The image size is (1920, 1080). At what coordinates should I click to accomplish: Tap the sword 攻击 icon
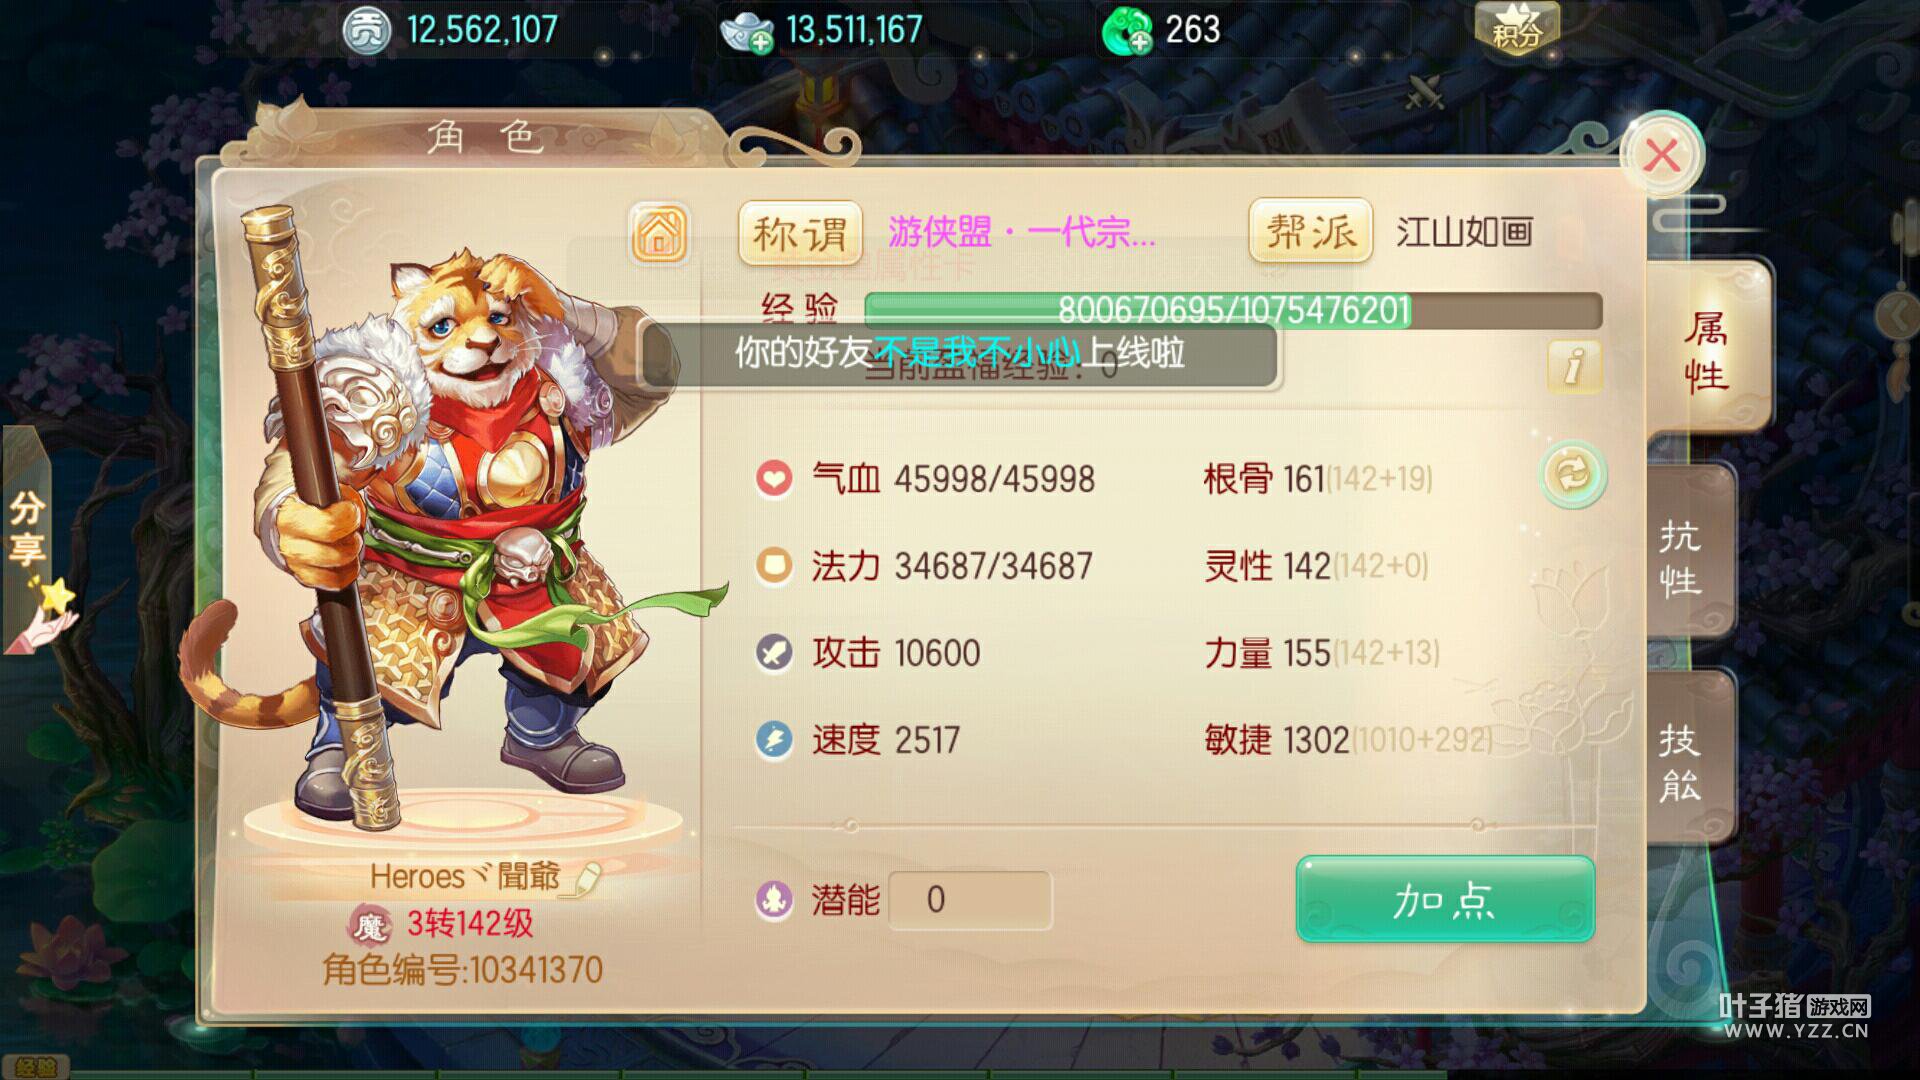[773, 653]
